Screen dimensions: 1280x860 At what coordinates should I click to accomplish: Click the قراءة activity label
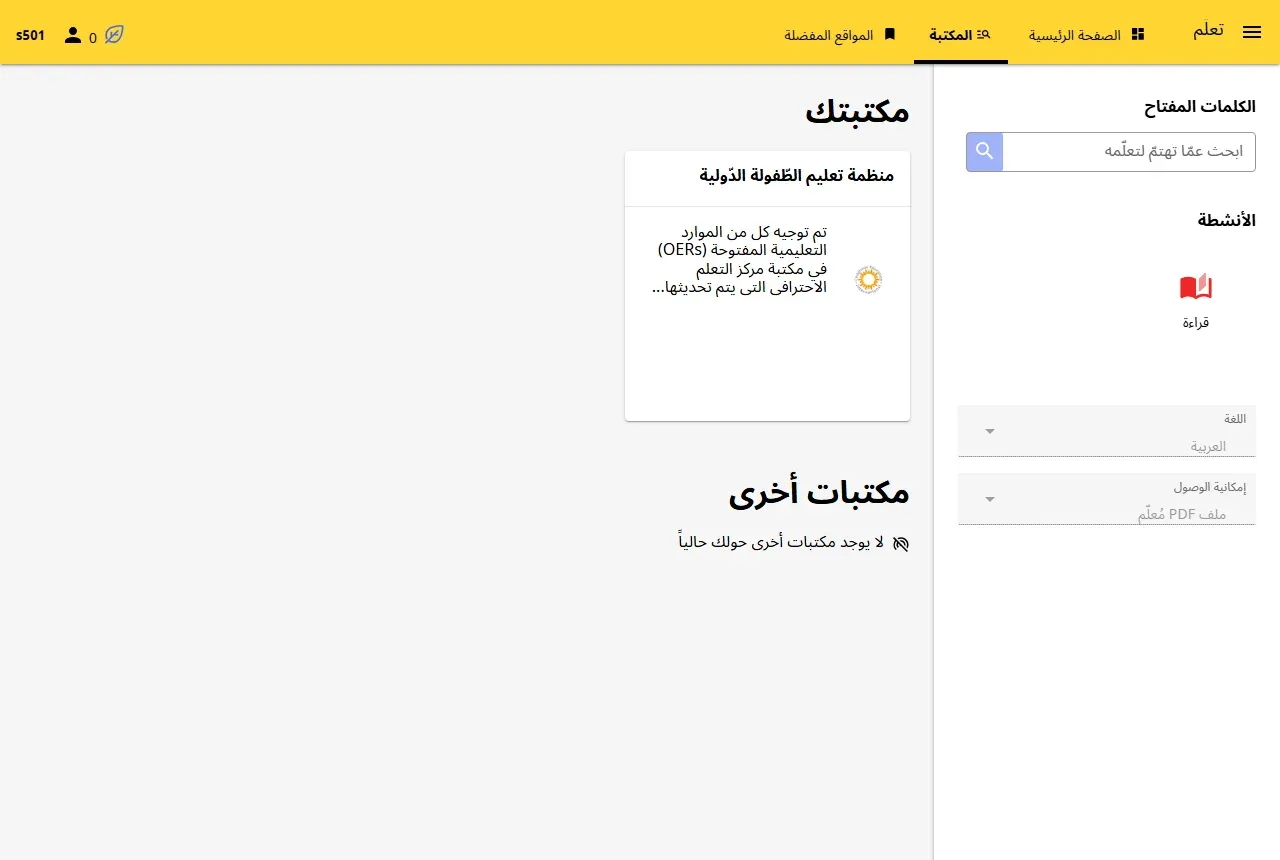pyautogui.click(x=1196, y=323)
